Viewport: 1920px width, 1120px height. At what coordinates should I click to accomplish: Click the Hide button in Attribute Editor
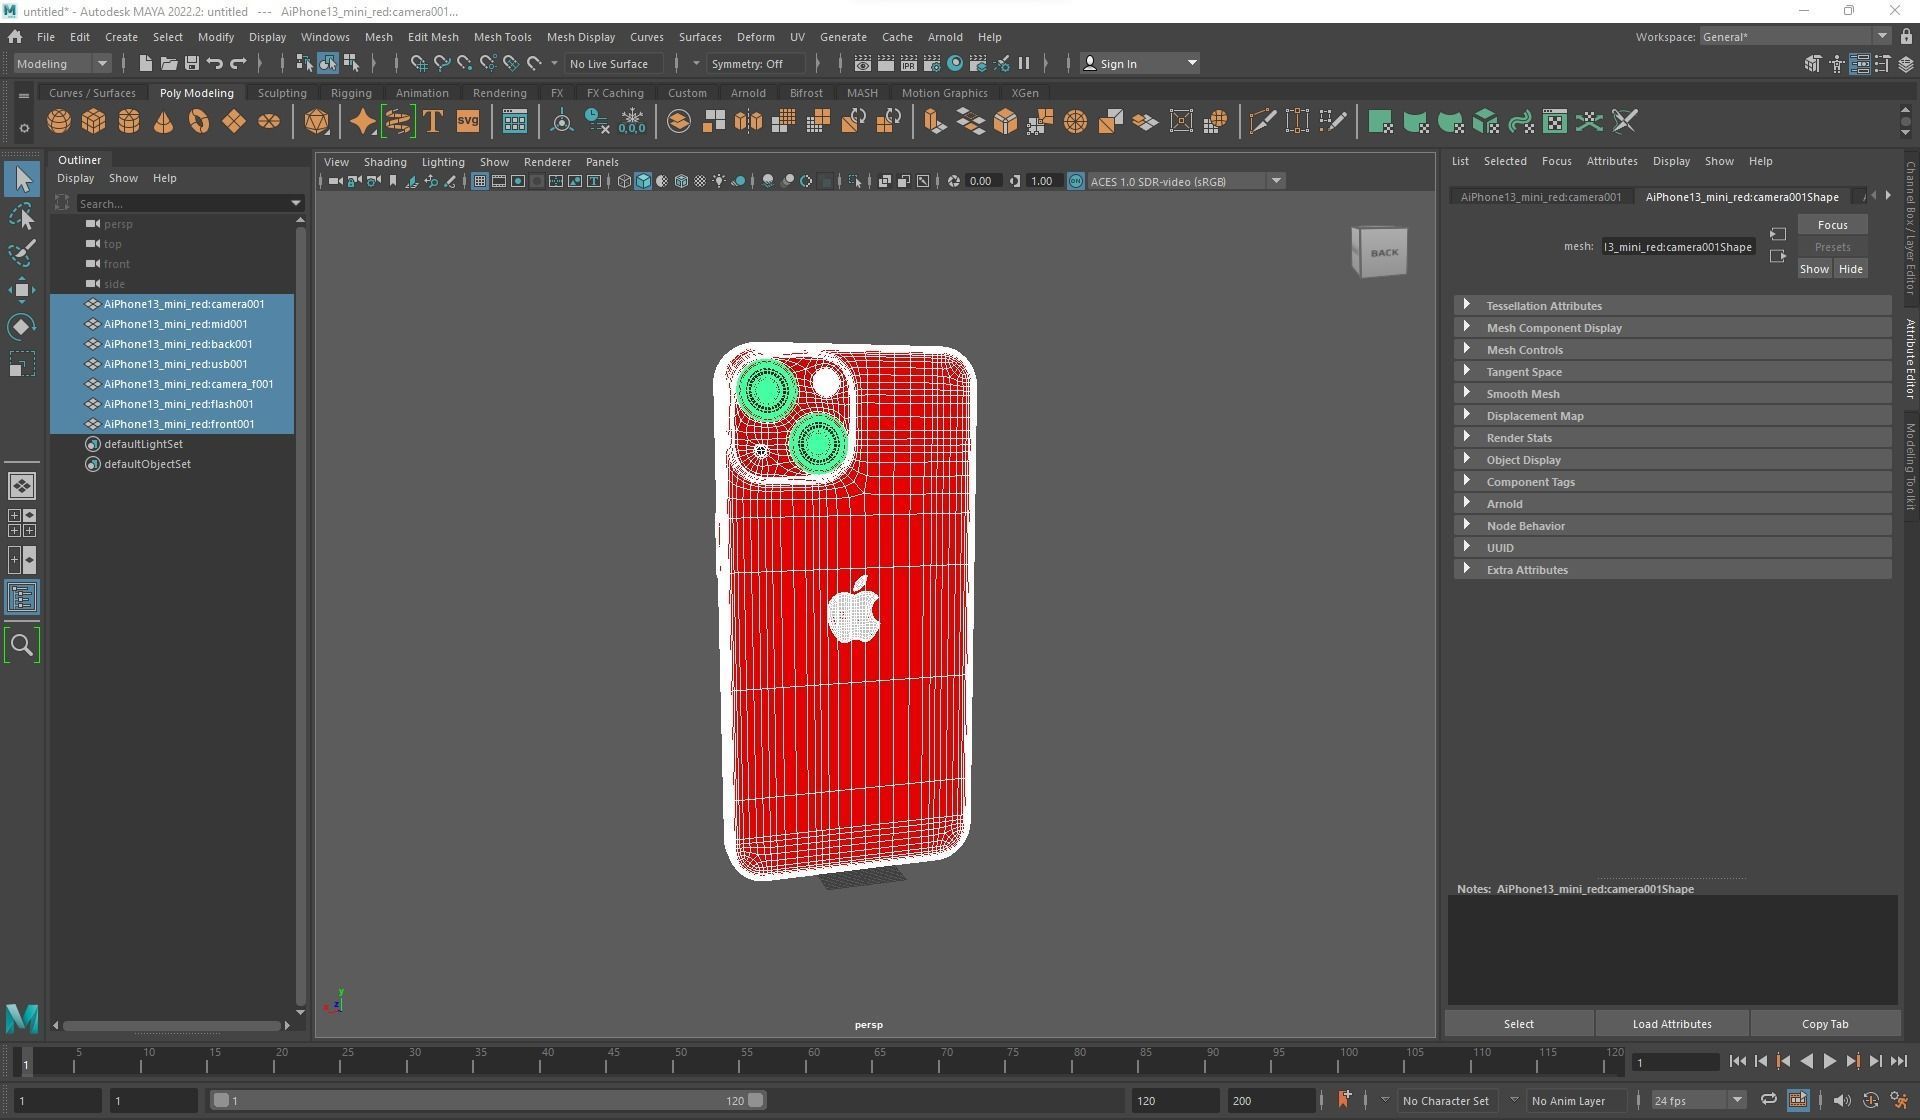[1850, 269]
